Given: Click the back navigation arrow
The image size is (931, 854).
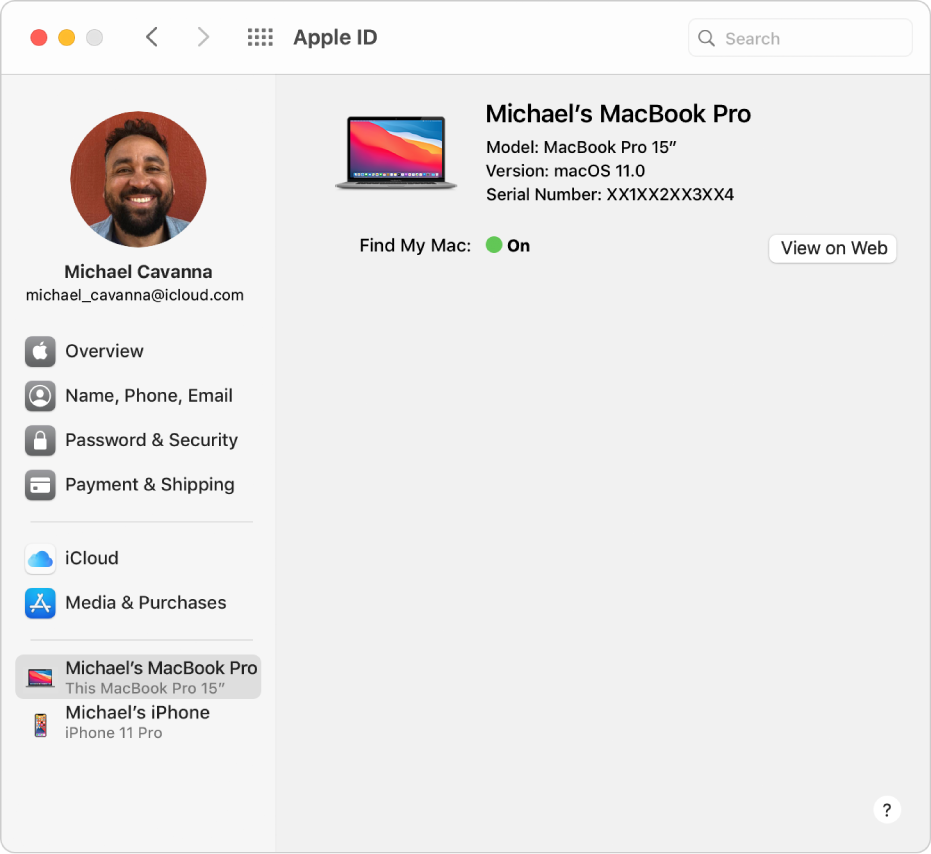Looking at the screenshot, I should pyautogui.click(x=151, y=36).
